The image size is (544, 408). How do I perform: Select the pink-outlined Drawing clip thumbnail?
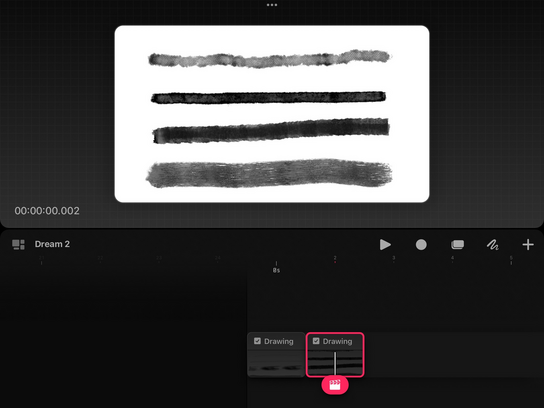(x=335, y=363)
